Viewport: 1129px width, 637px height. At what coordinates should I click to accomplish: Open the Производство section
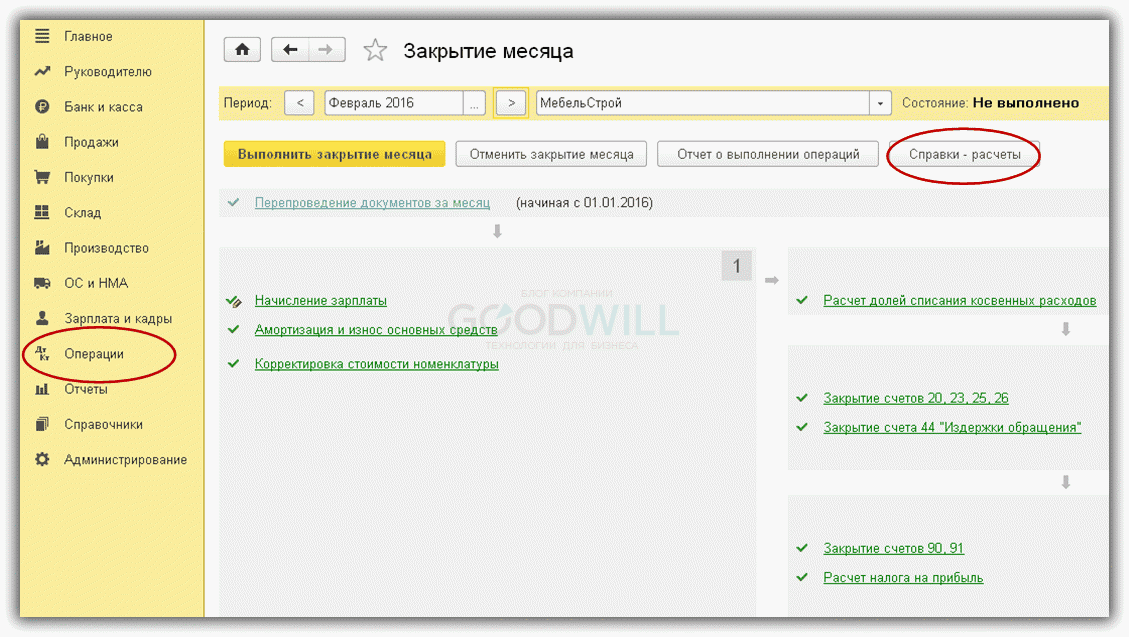[x=107, y=248]
